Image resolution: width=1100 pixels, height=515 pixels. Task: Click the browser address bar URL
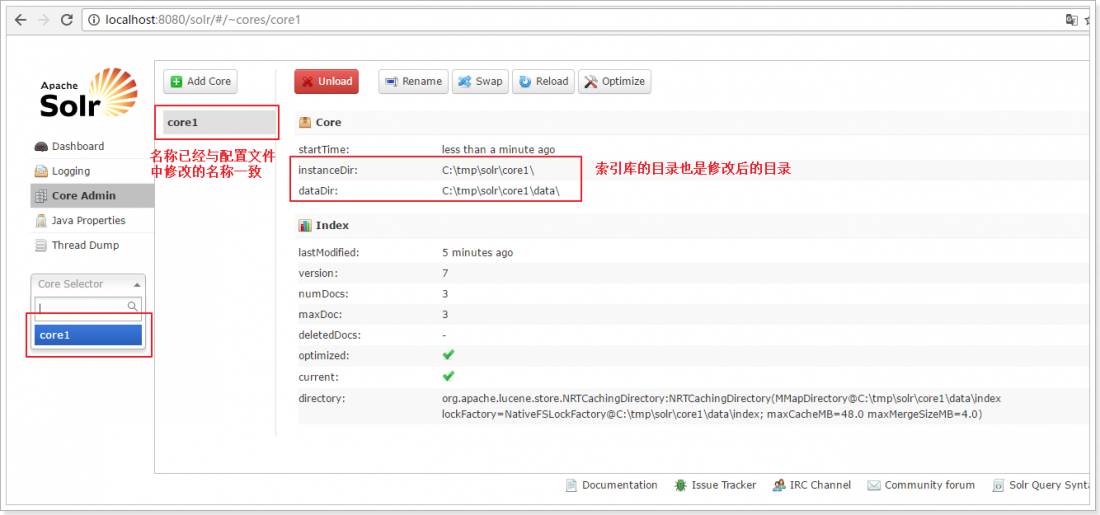point(203,20)
